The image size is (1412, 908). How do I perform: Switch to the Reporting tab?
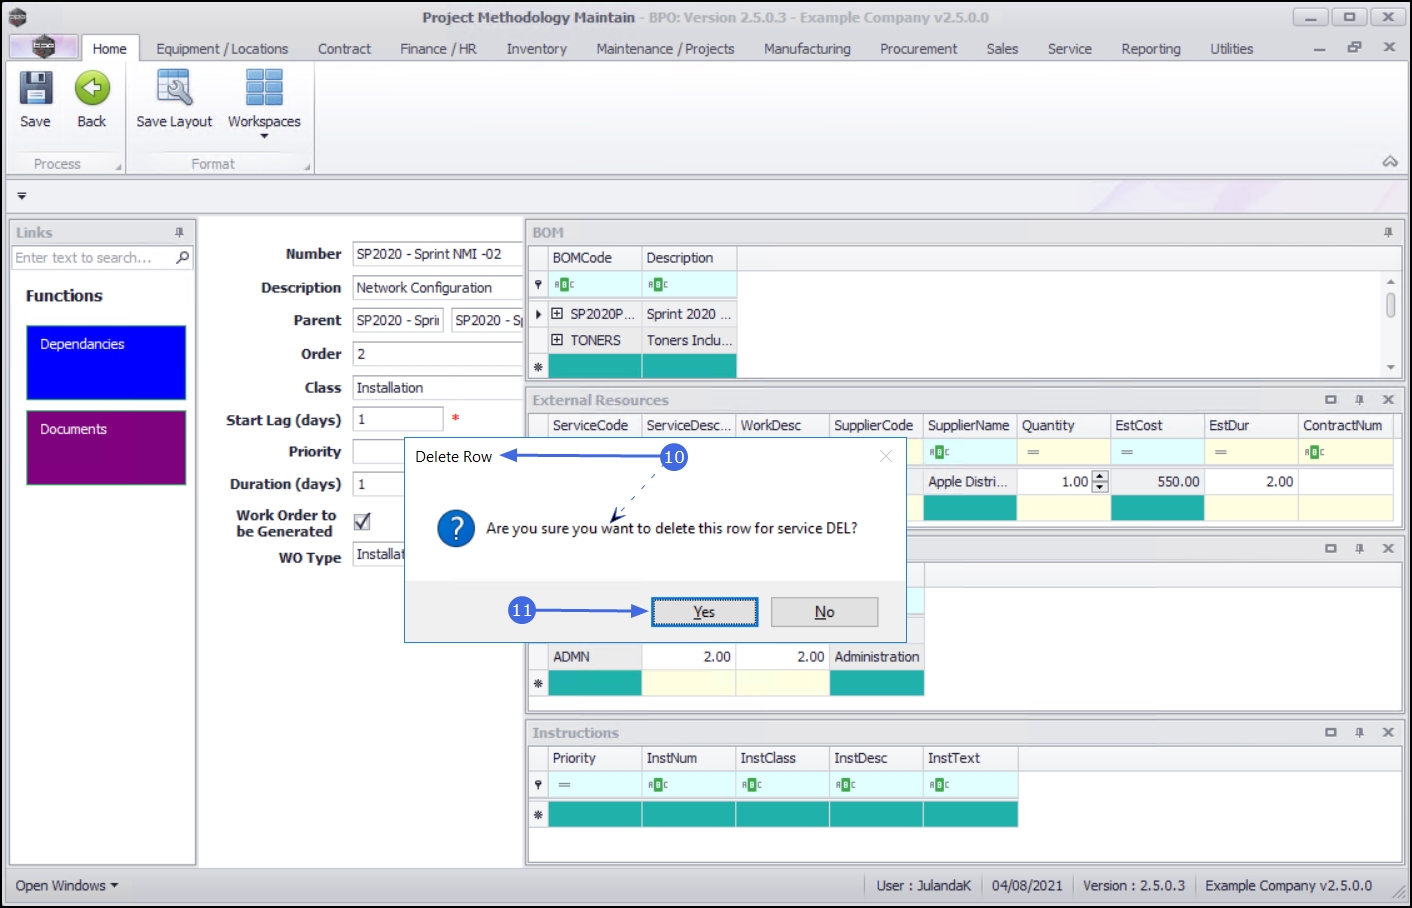1150,49
